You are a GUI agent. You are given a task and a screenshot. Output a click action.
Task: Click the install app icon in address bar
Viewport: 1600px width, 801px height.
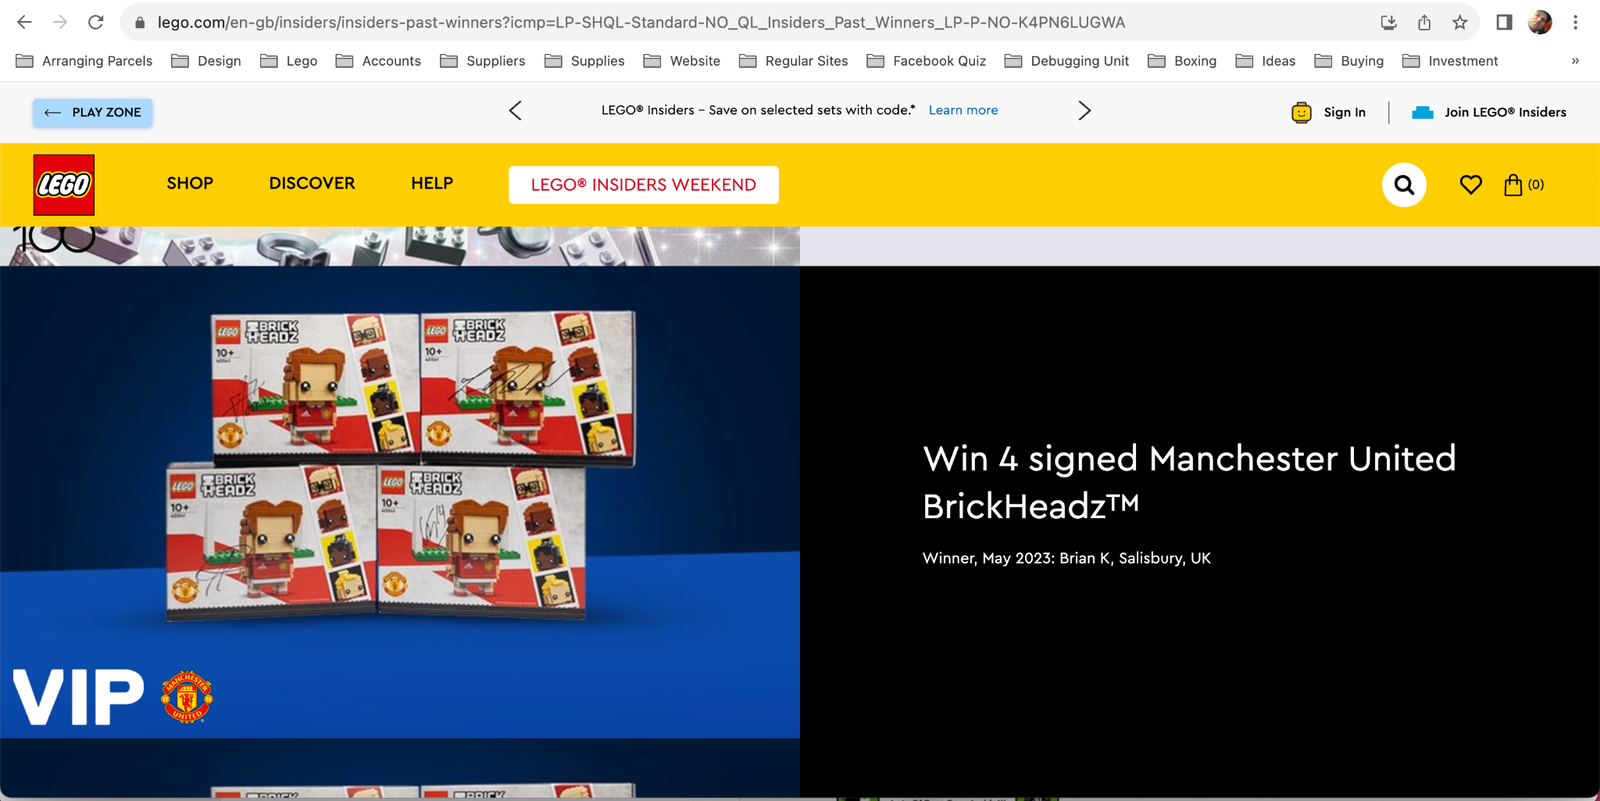click(1389, 22)
